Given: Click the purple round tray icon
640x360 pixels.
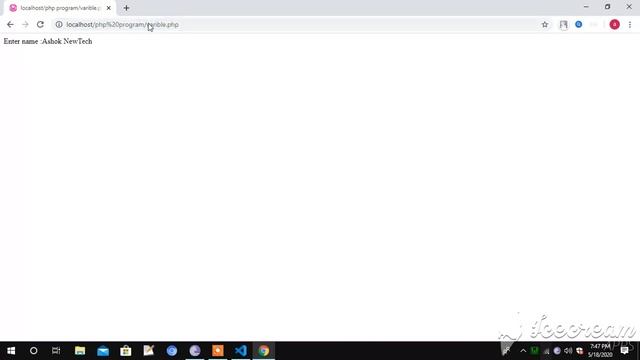Looking at the screenshot, I should coord(557,351).
